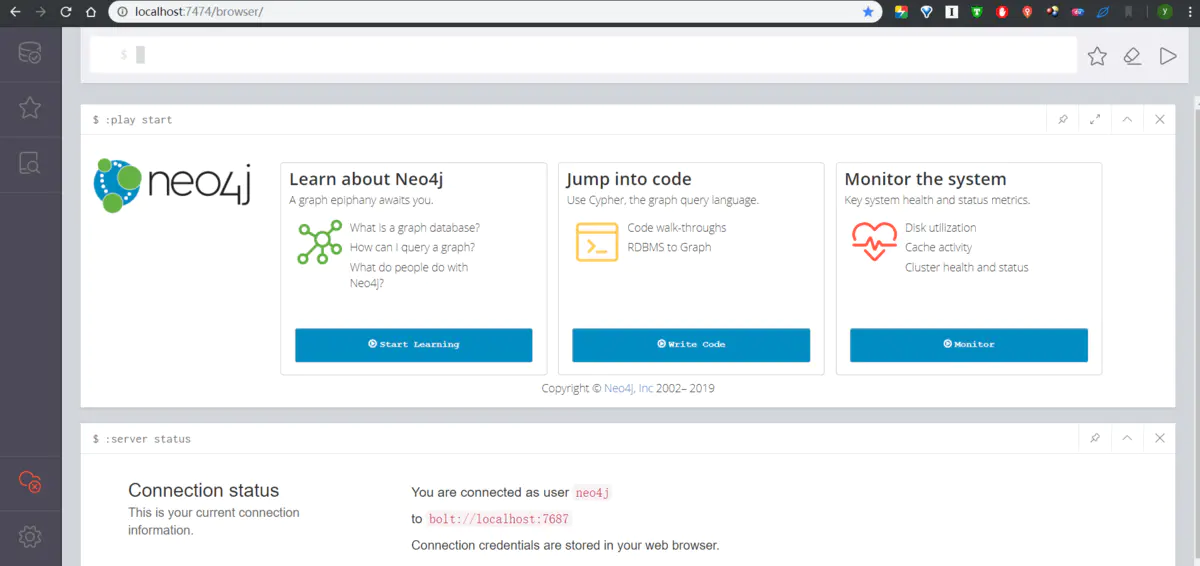Click the ':server status' command text
Screen dimensions: 1200x566
147,439
